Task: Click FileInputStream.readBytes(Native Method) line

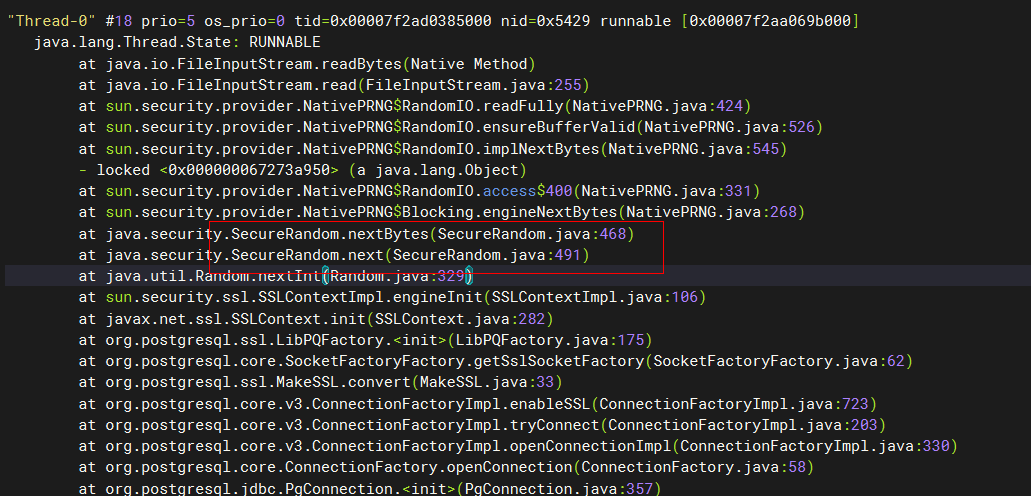Action: click(x=308, y=64)
